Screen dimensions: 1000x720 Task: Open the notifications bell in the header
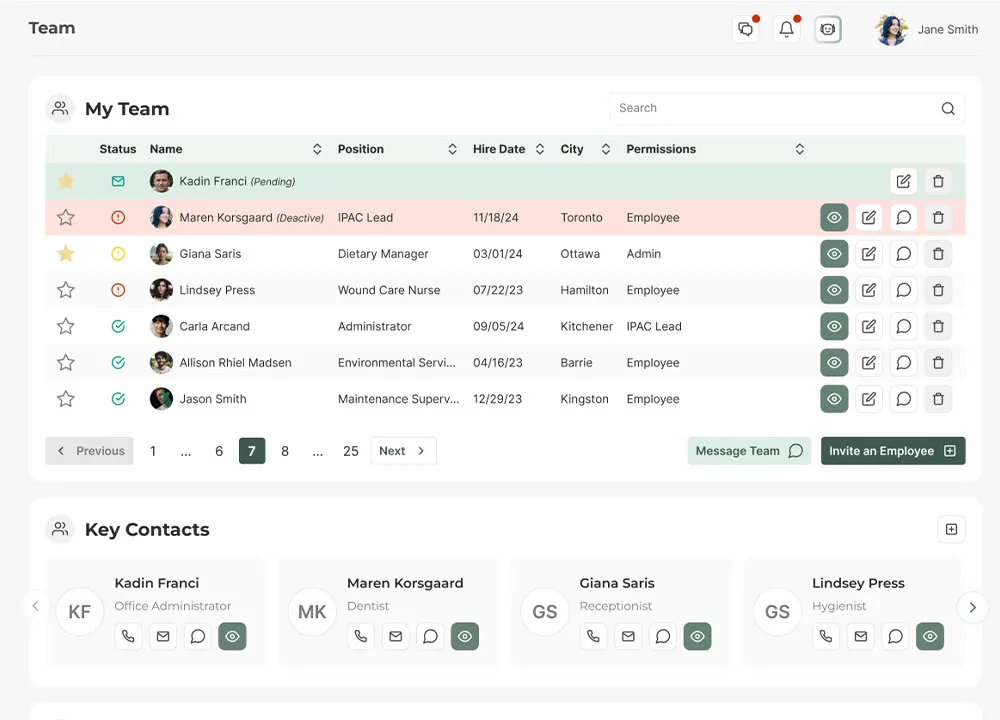pyautogui.click(x=786, y=29)
